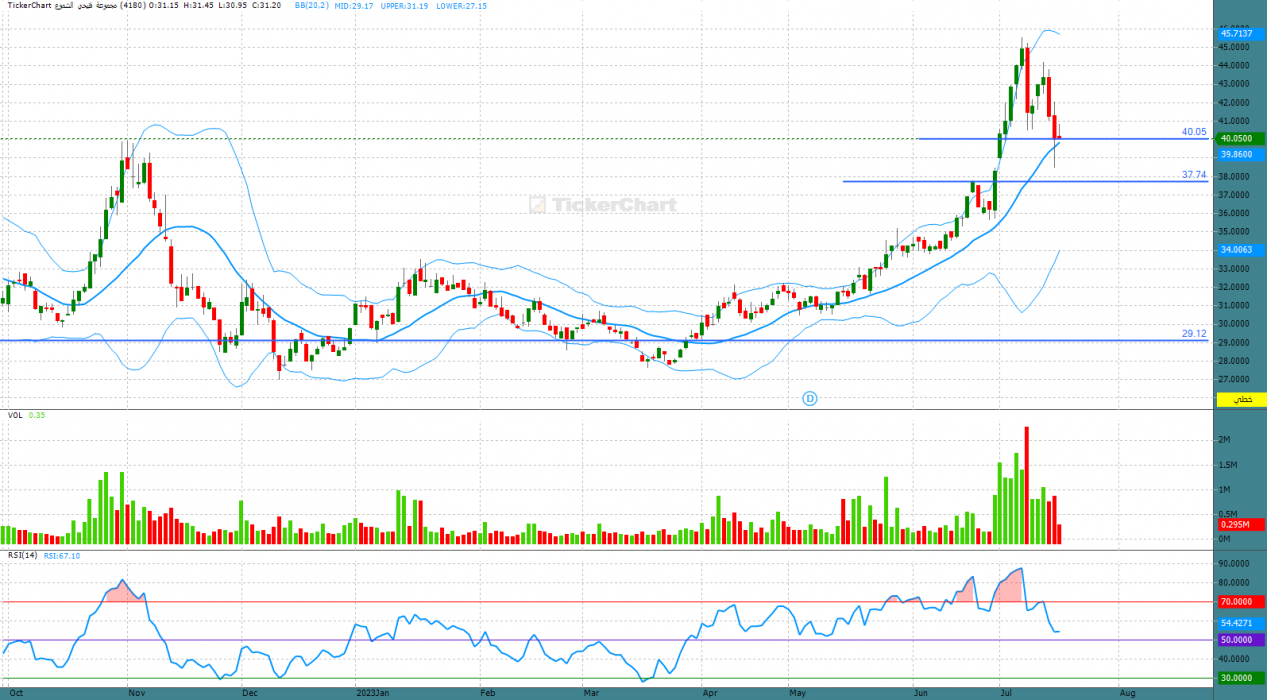Click the VOL indicator label
Viewport: 1267px width, 700px height.
[15, 415]
